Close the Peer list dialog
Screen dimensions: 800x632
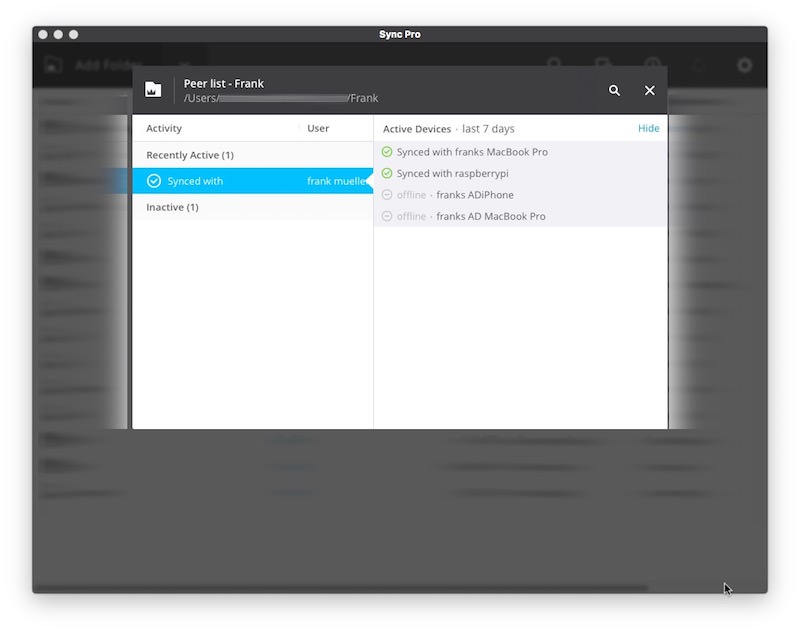[x=649, y=90]
